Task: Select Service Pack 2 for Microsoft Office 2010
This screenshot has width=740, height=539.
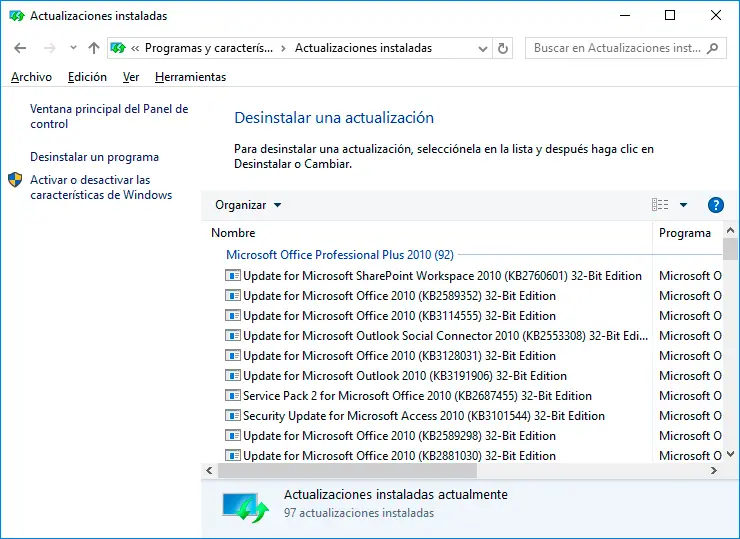Action: [417, 396]
